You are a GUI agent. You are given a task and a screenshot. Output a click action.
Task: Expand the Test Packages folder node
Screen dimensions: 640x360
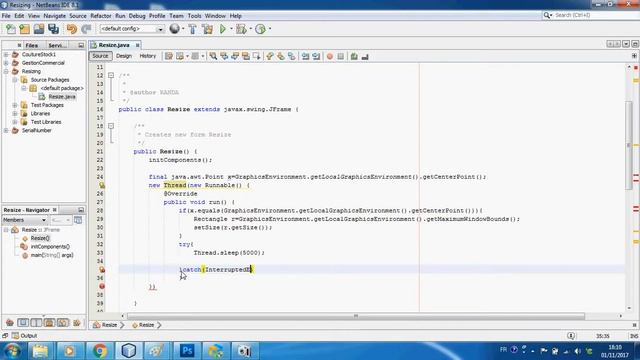15,105
